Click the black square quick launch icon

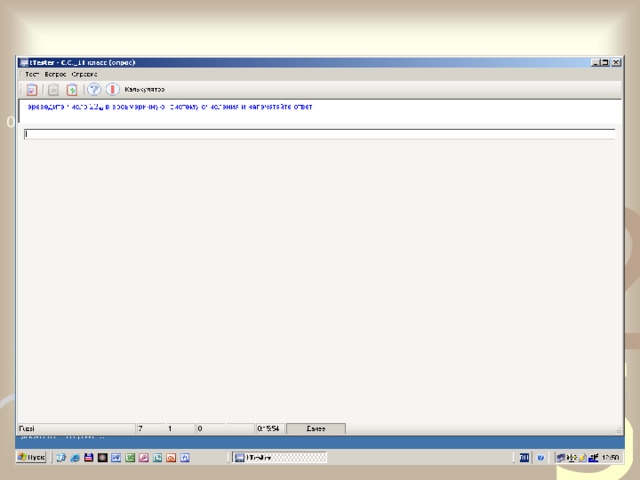(102, 458)
